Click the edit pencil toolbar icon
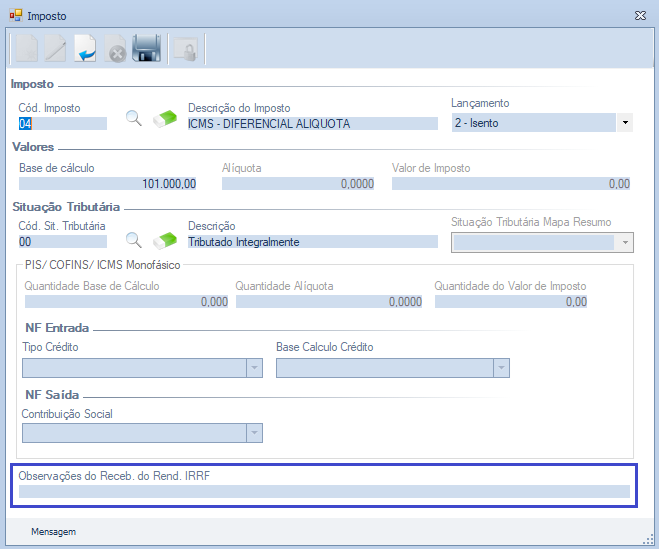This screenshot has width=659, height=549. (x=55, y=49)
